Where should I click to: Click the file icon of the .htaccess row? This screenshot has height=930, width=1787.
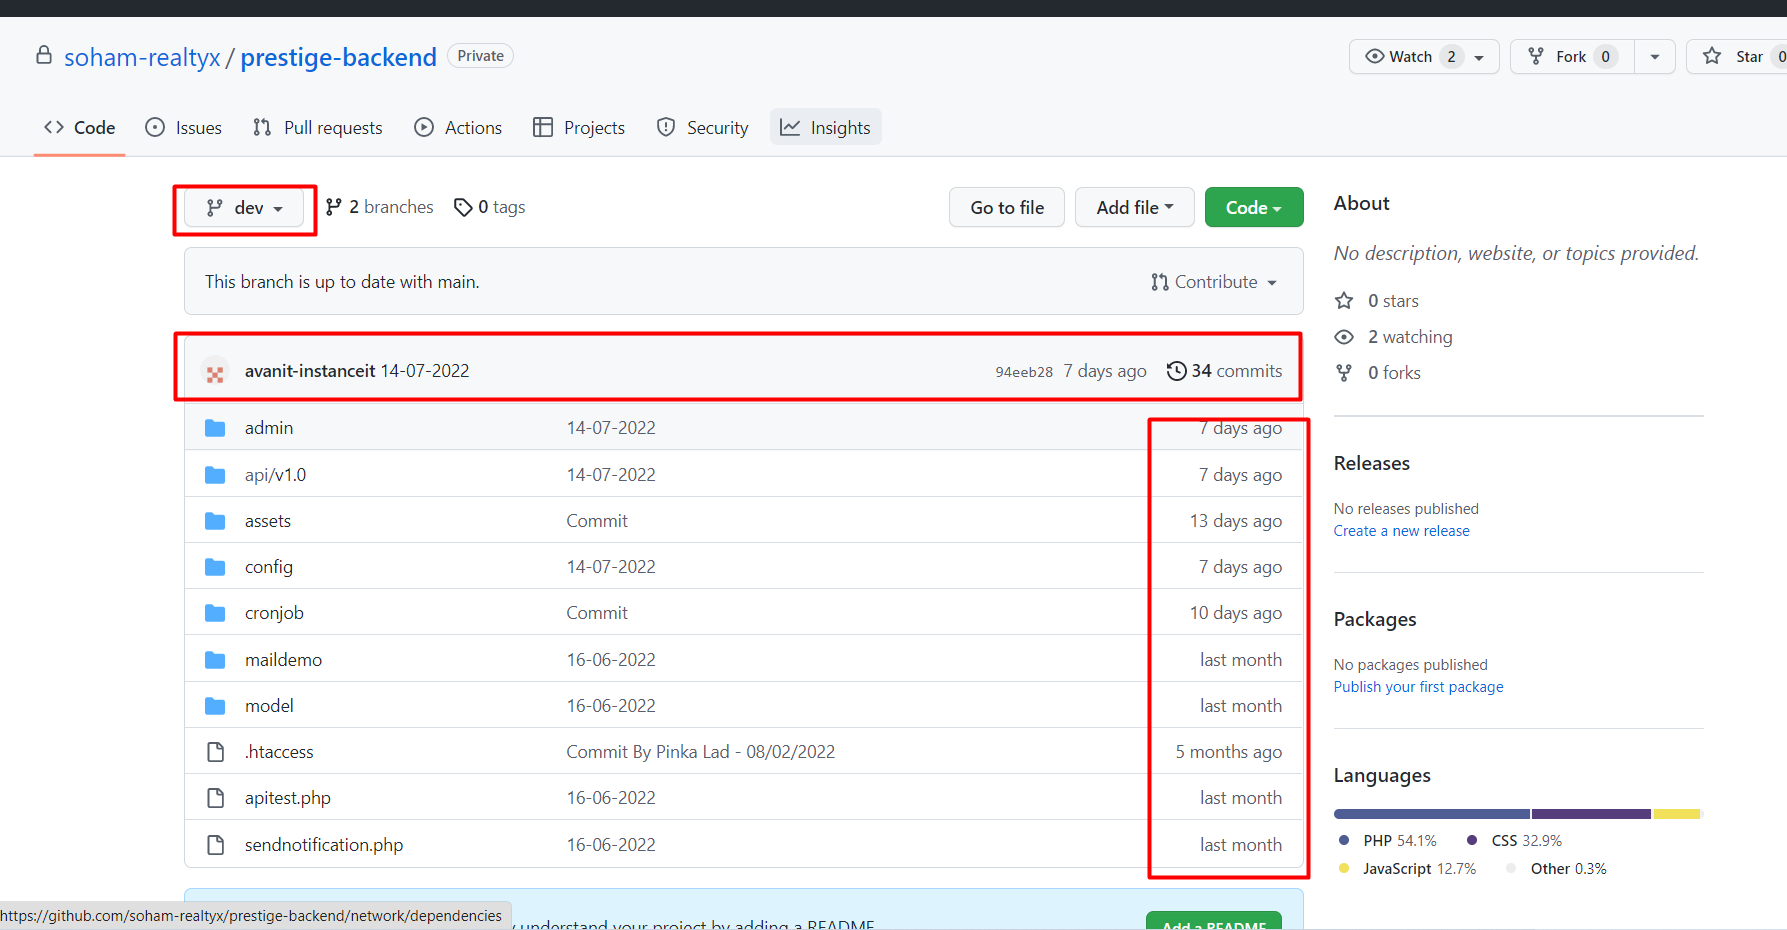tap(215, 752)
